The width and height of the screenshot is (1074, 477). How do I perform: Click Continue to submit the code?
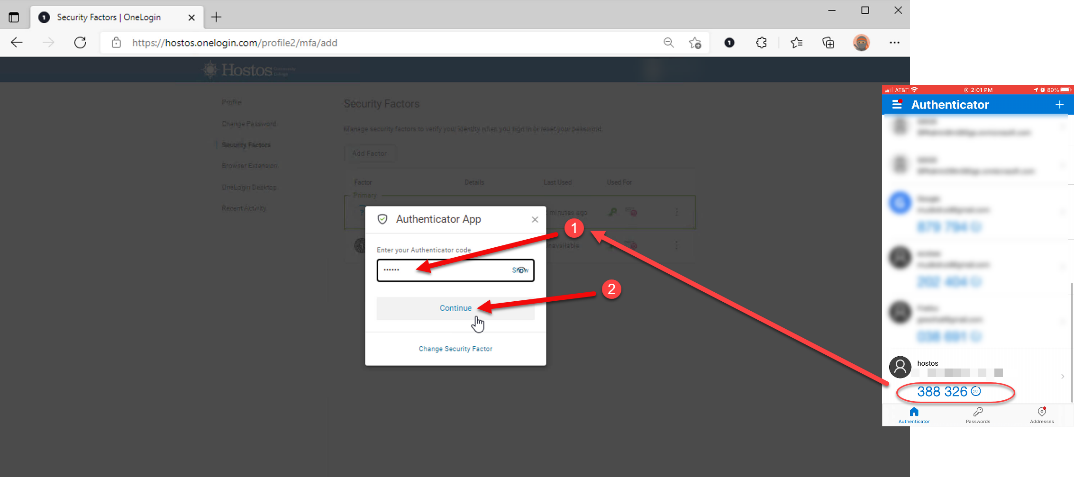455,308
